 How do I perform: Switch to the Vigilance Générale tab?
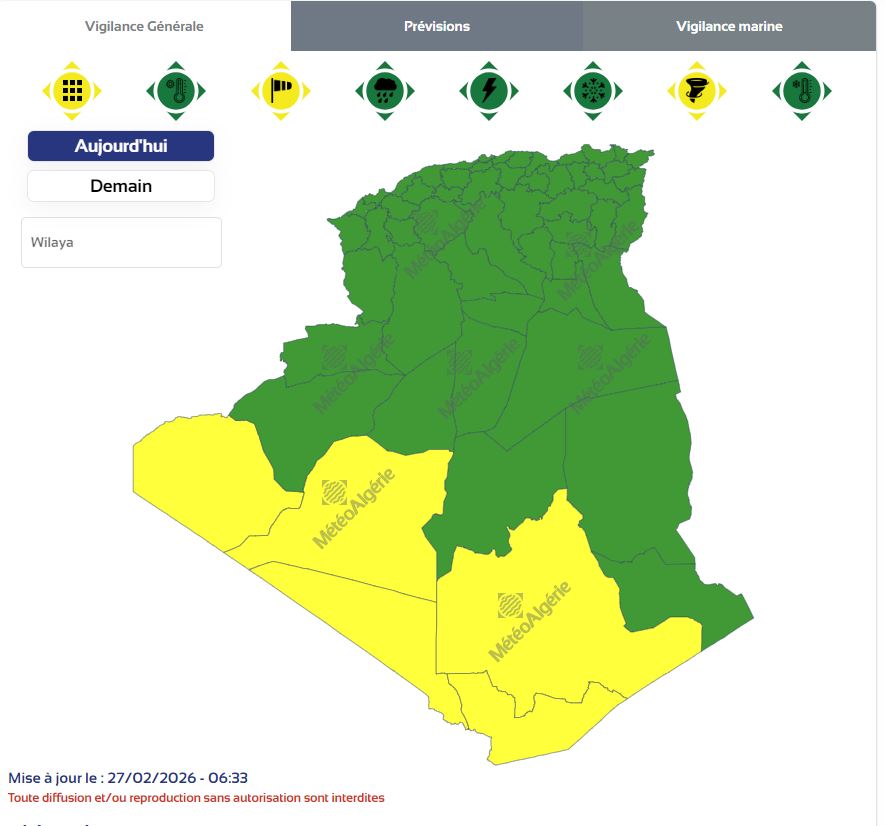[144, 26]
